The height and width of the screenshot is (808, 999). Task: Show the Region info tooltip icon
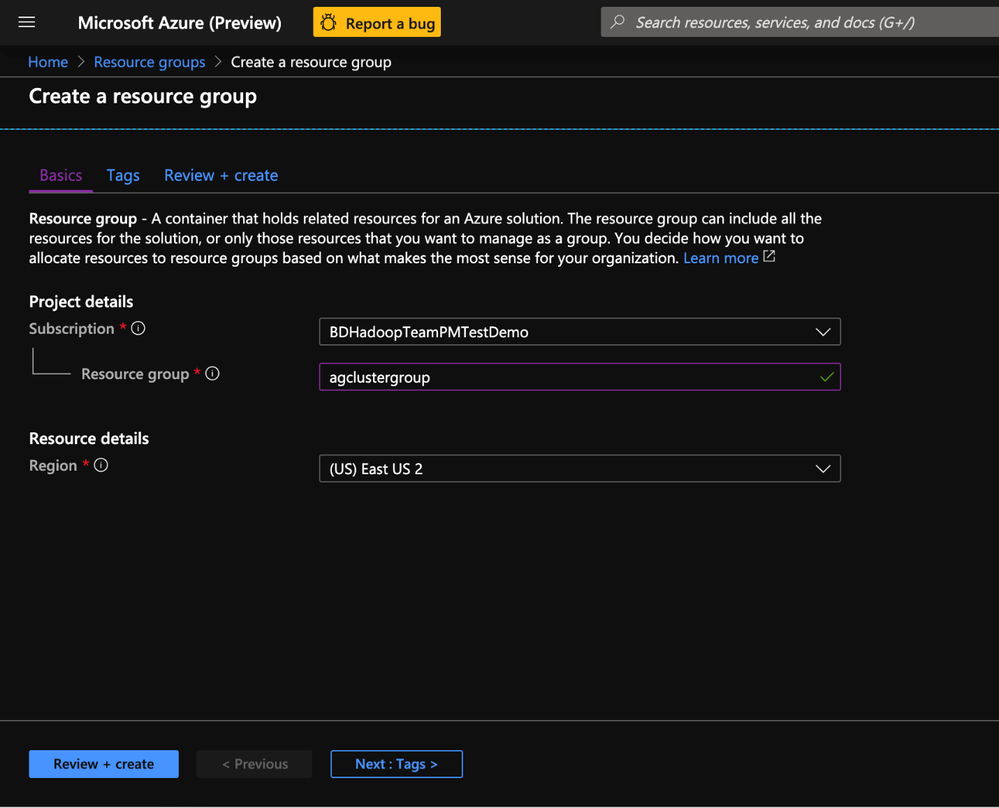pos(101,465)
